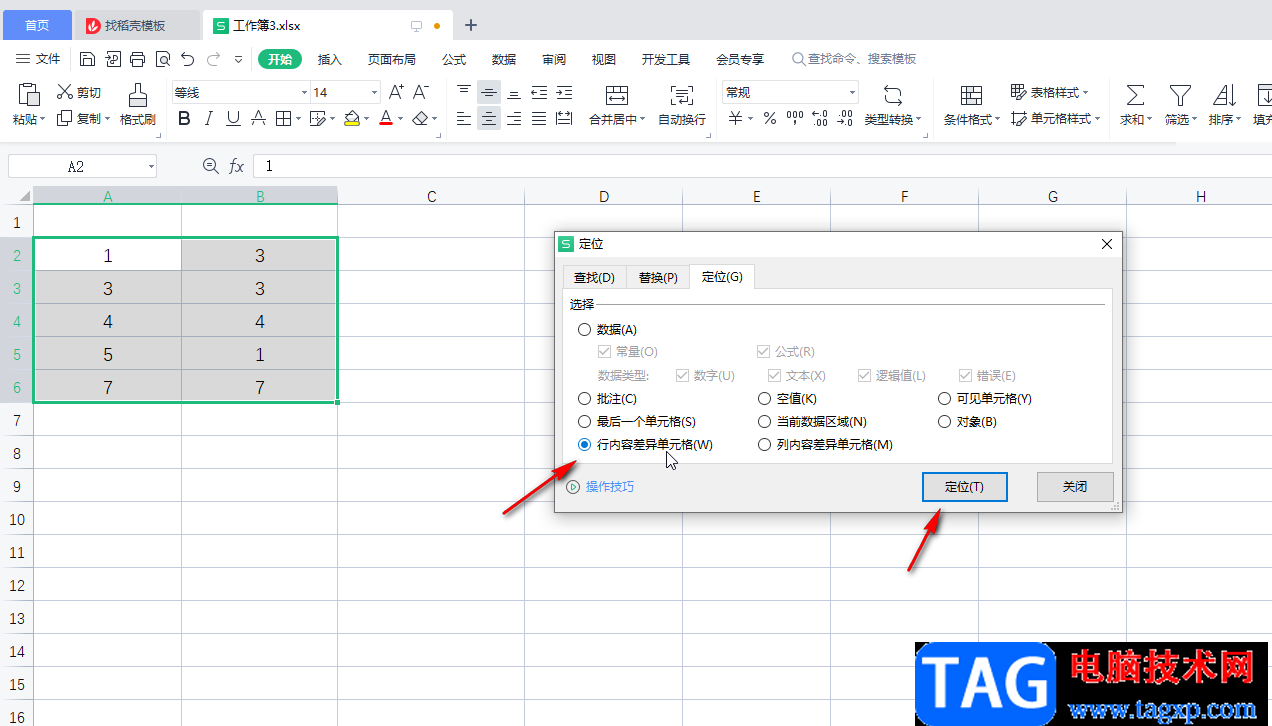Screen dimensions: 1272x726
Task: Select the 数据(A) radio option
Action: [584, 329]
